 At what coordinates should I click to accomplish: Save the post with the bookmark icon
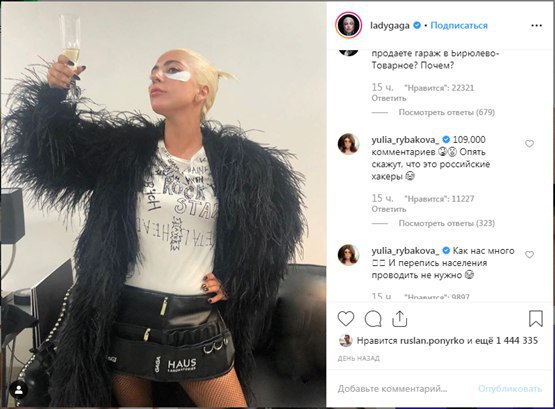click(x=536, y=318)
